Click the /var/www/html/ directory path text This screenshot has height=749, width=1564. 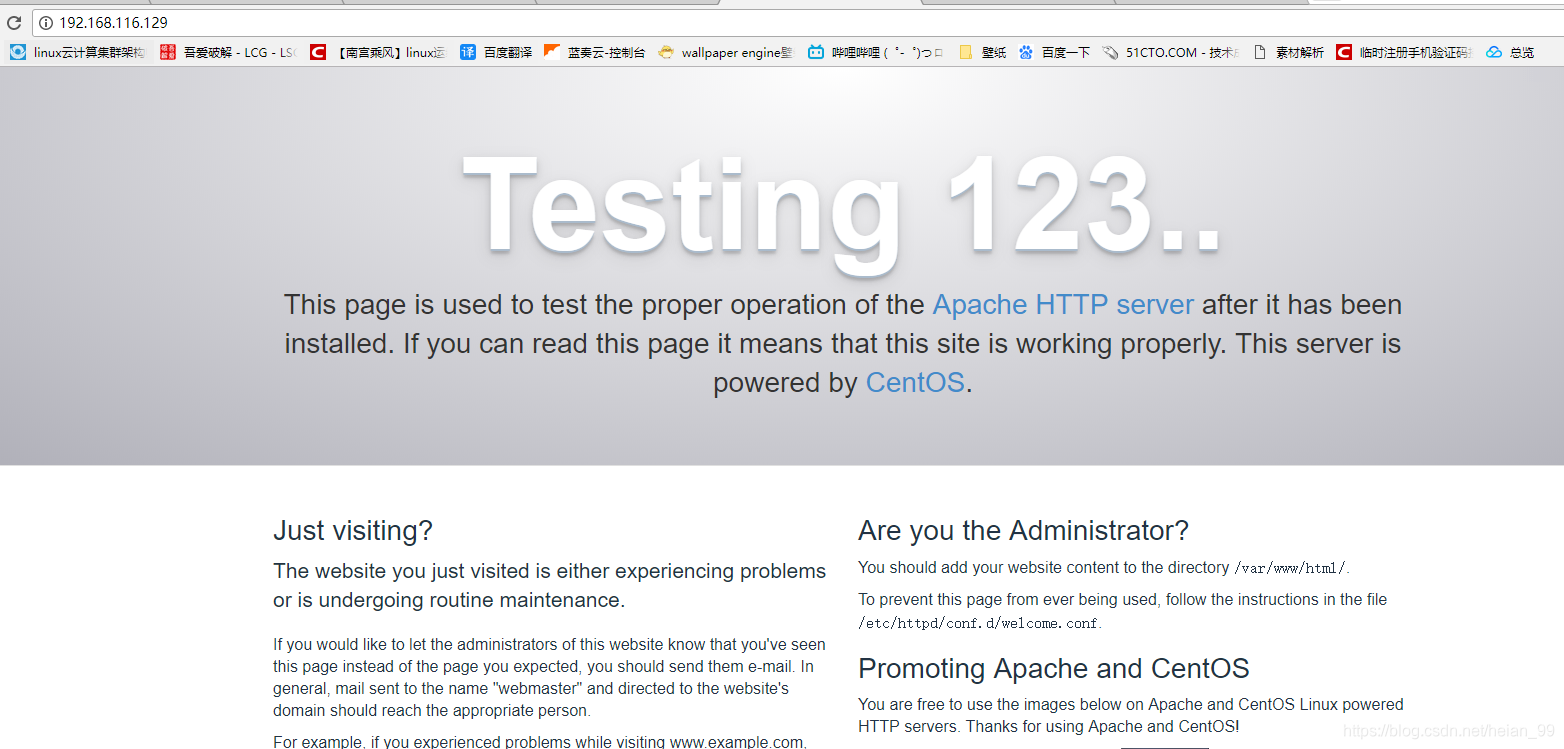1290,568
